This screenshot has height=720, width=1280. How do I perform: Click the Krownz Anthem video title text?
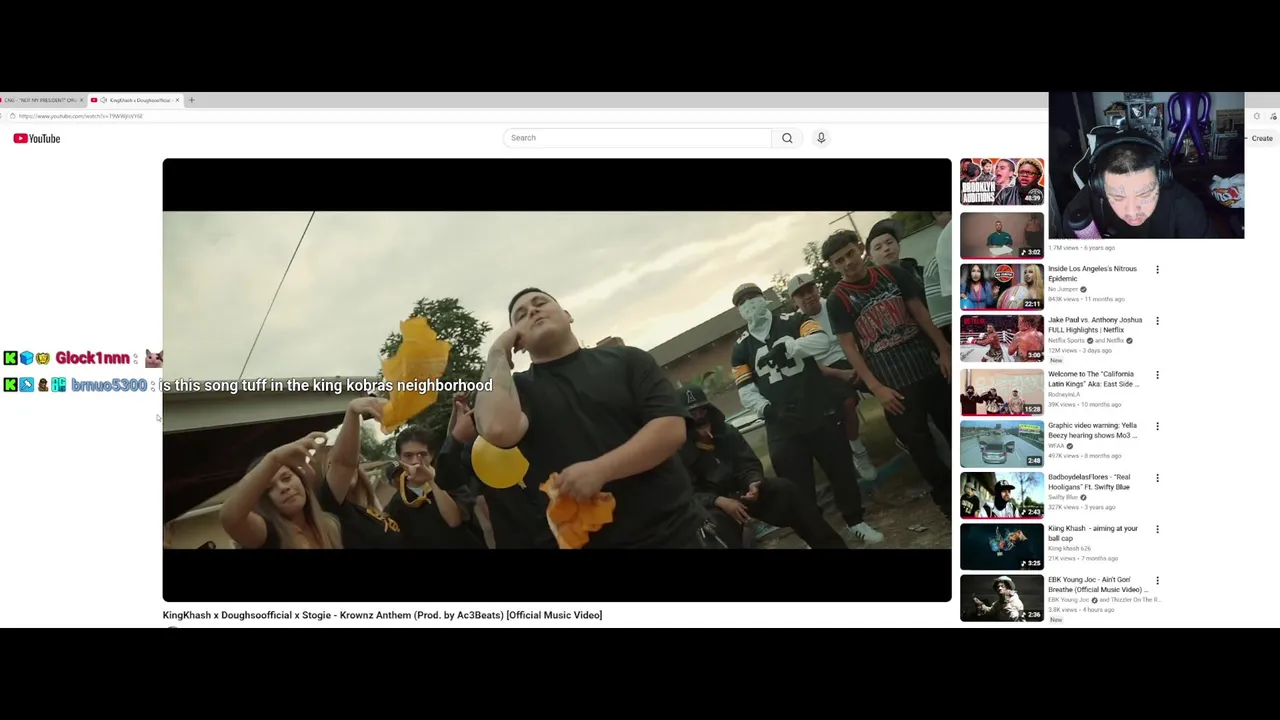[382, 615]
